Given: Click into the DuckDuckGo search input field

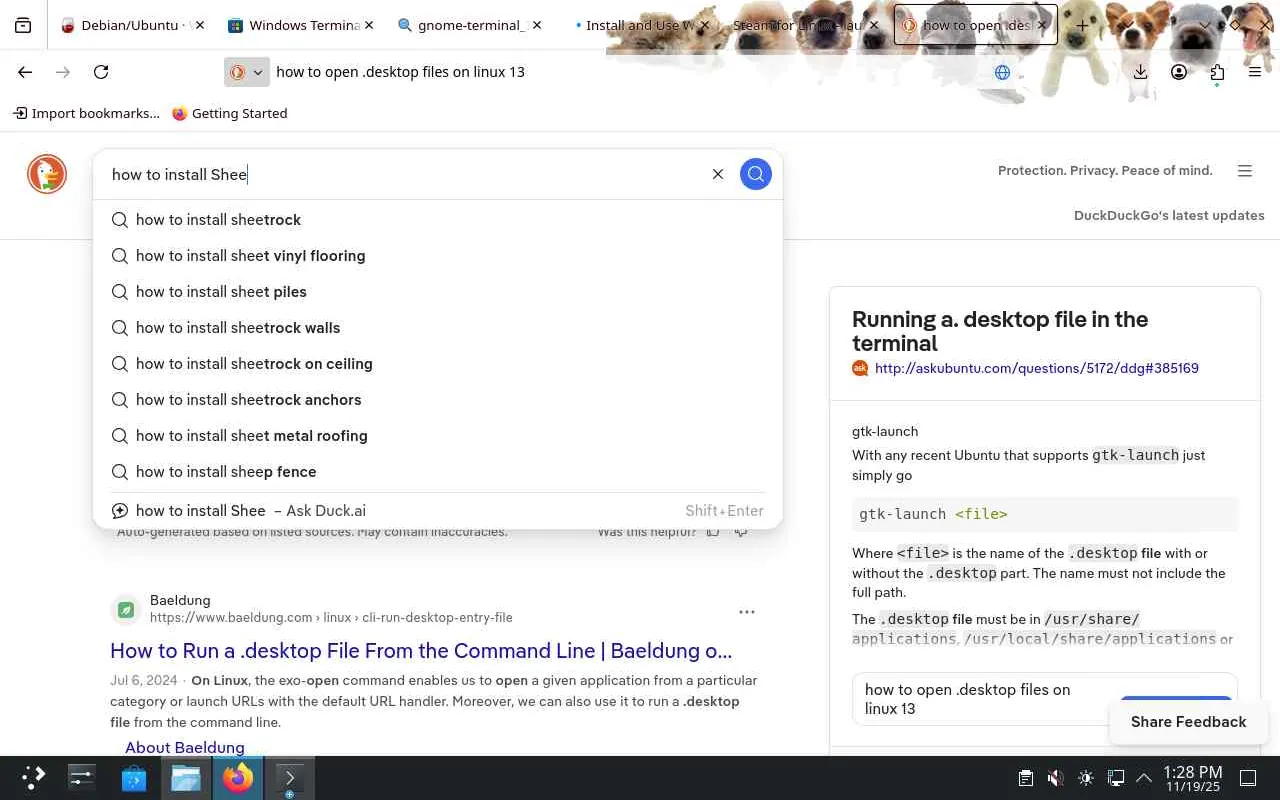Looking at the screenshot, I should 404,174.
